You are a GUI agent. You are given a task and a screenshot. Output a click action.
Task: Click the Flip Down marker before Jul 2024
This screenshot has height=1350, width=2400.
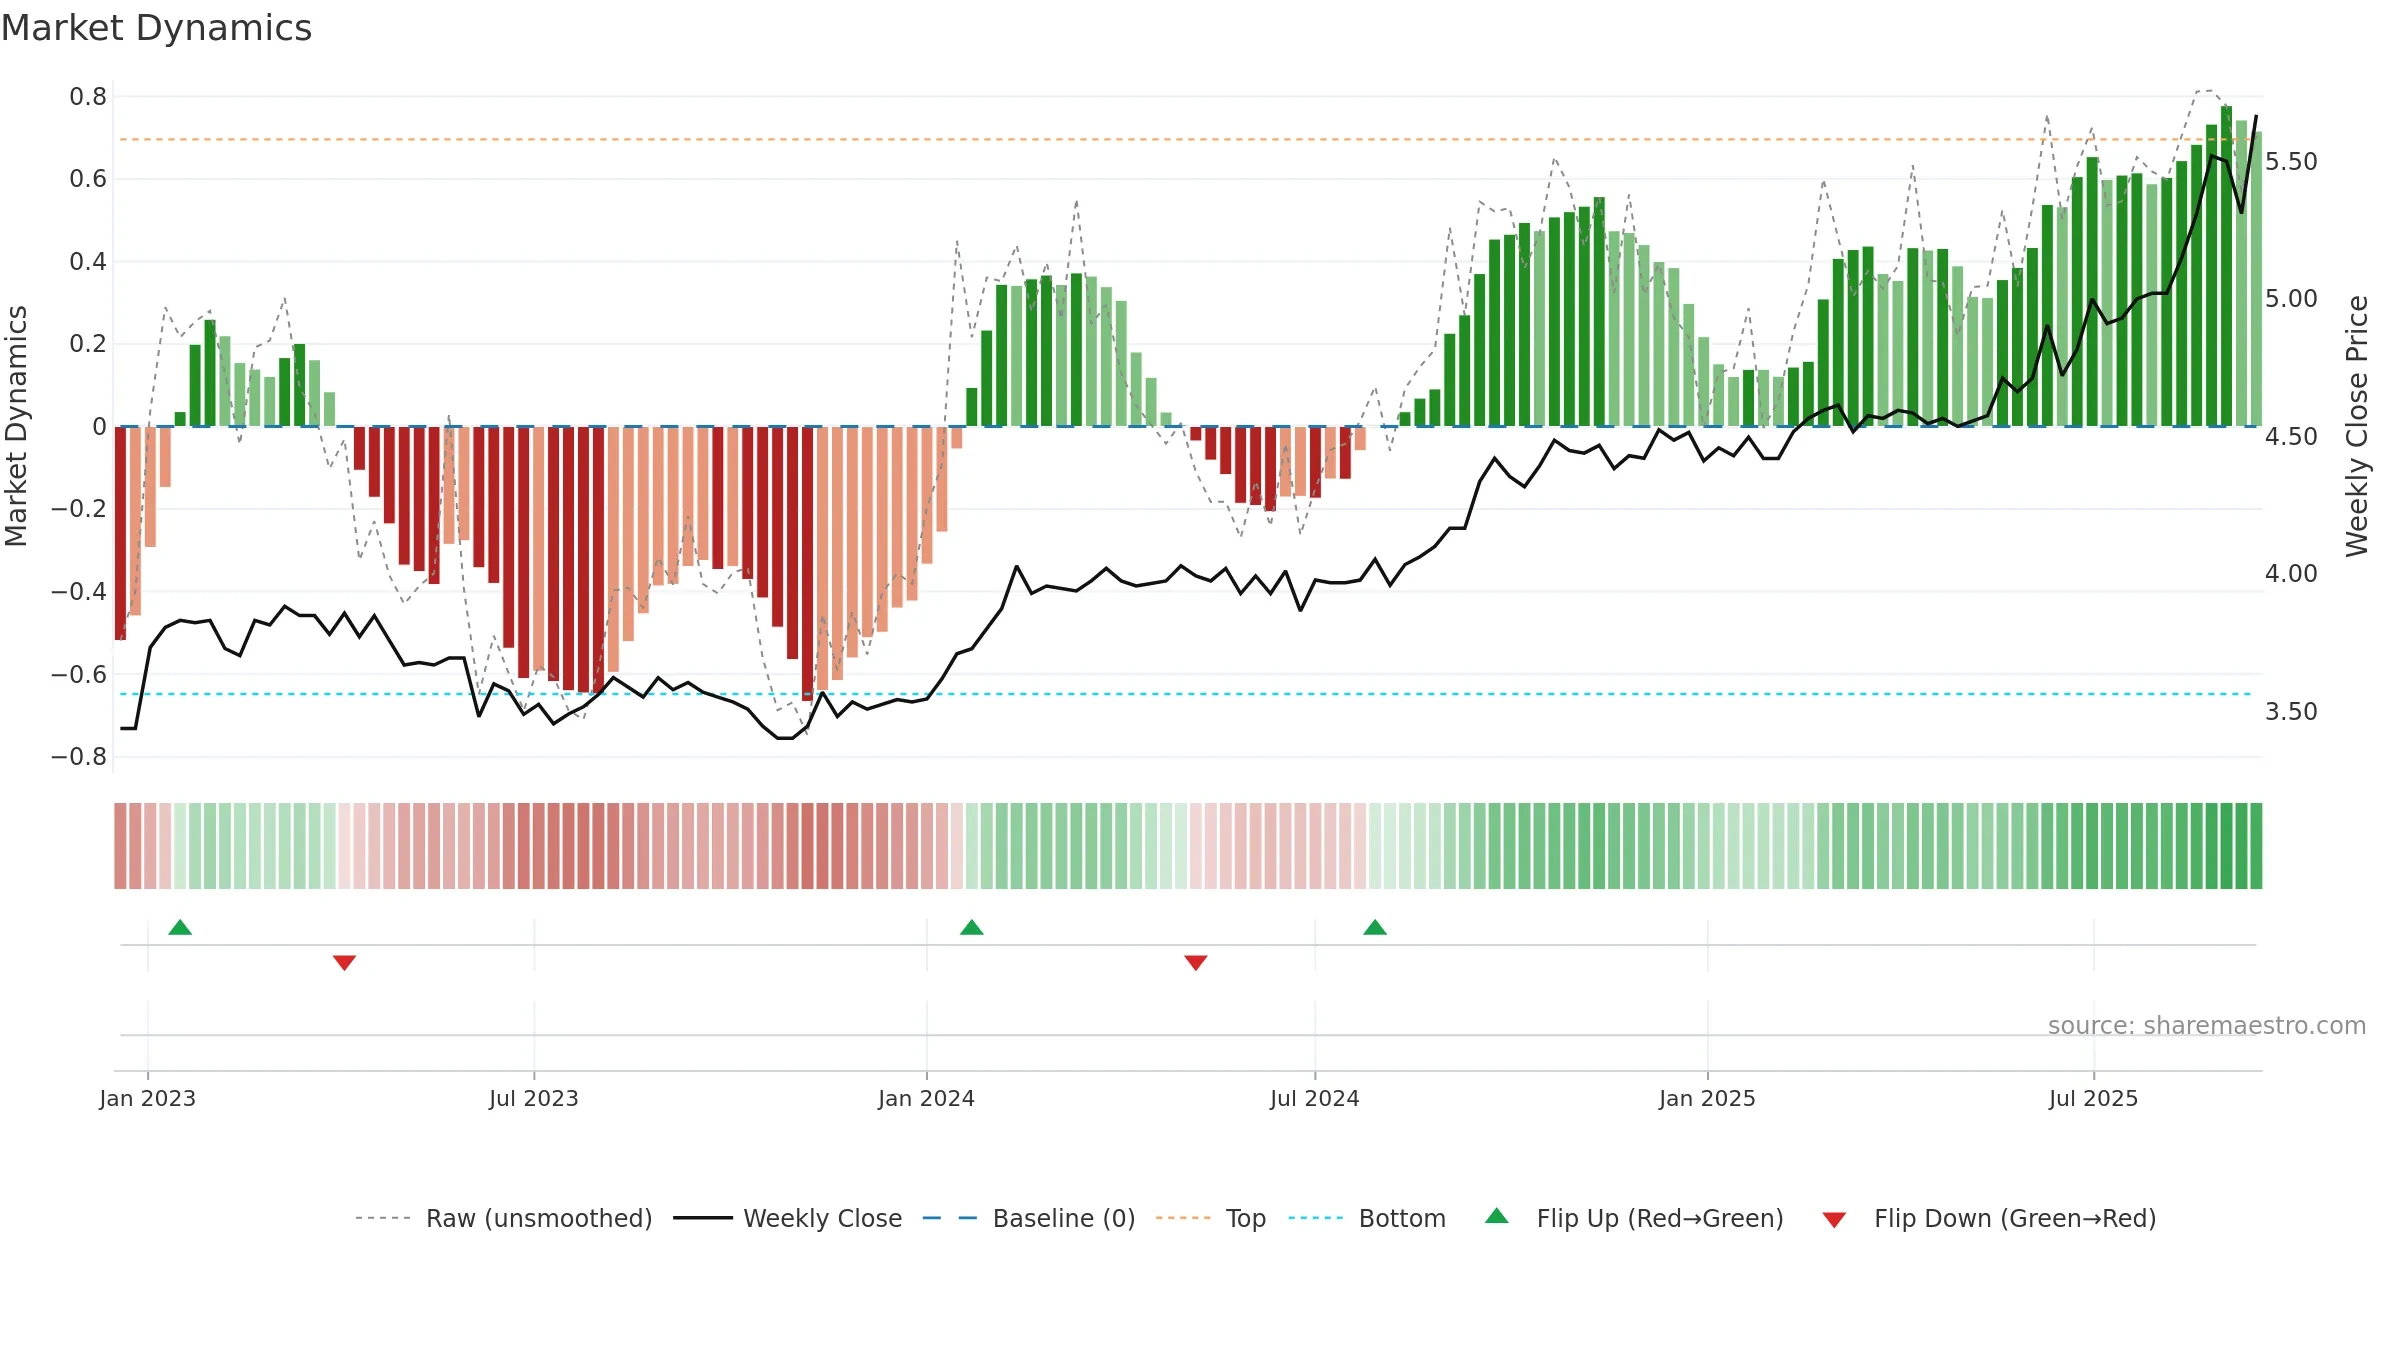coord(1196,963)
